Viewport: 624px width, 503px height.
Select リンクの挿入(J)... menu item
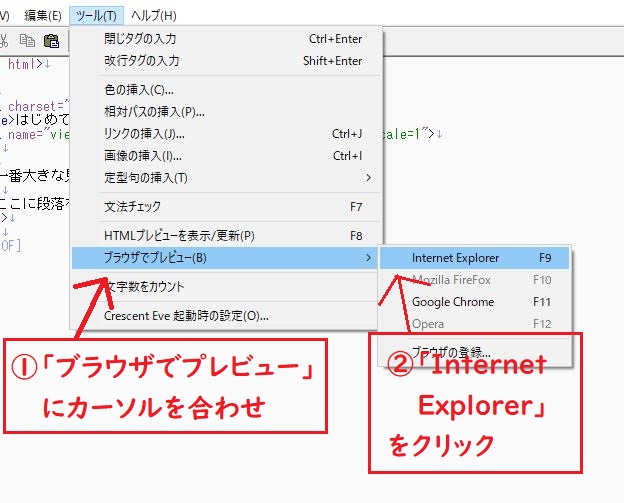coord(144,133)
